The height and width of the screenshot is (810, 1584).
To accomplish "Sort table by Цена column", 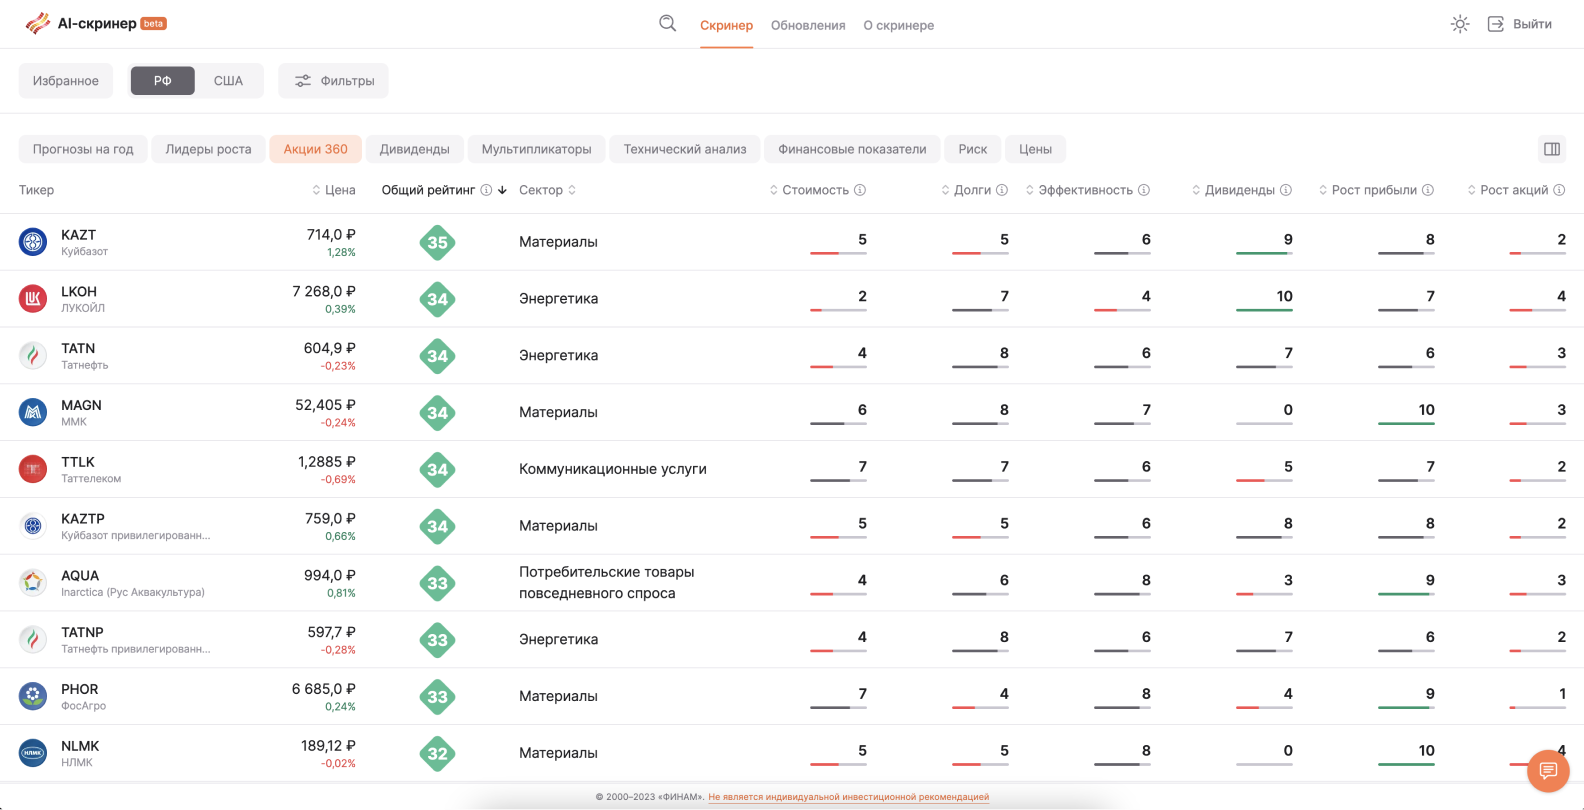I will 334,190.
